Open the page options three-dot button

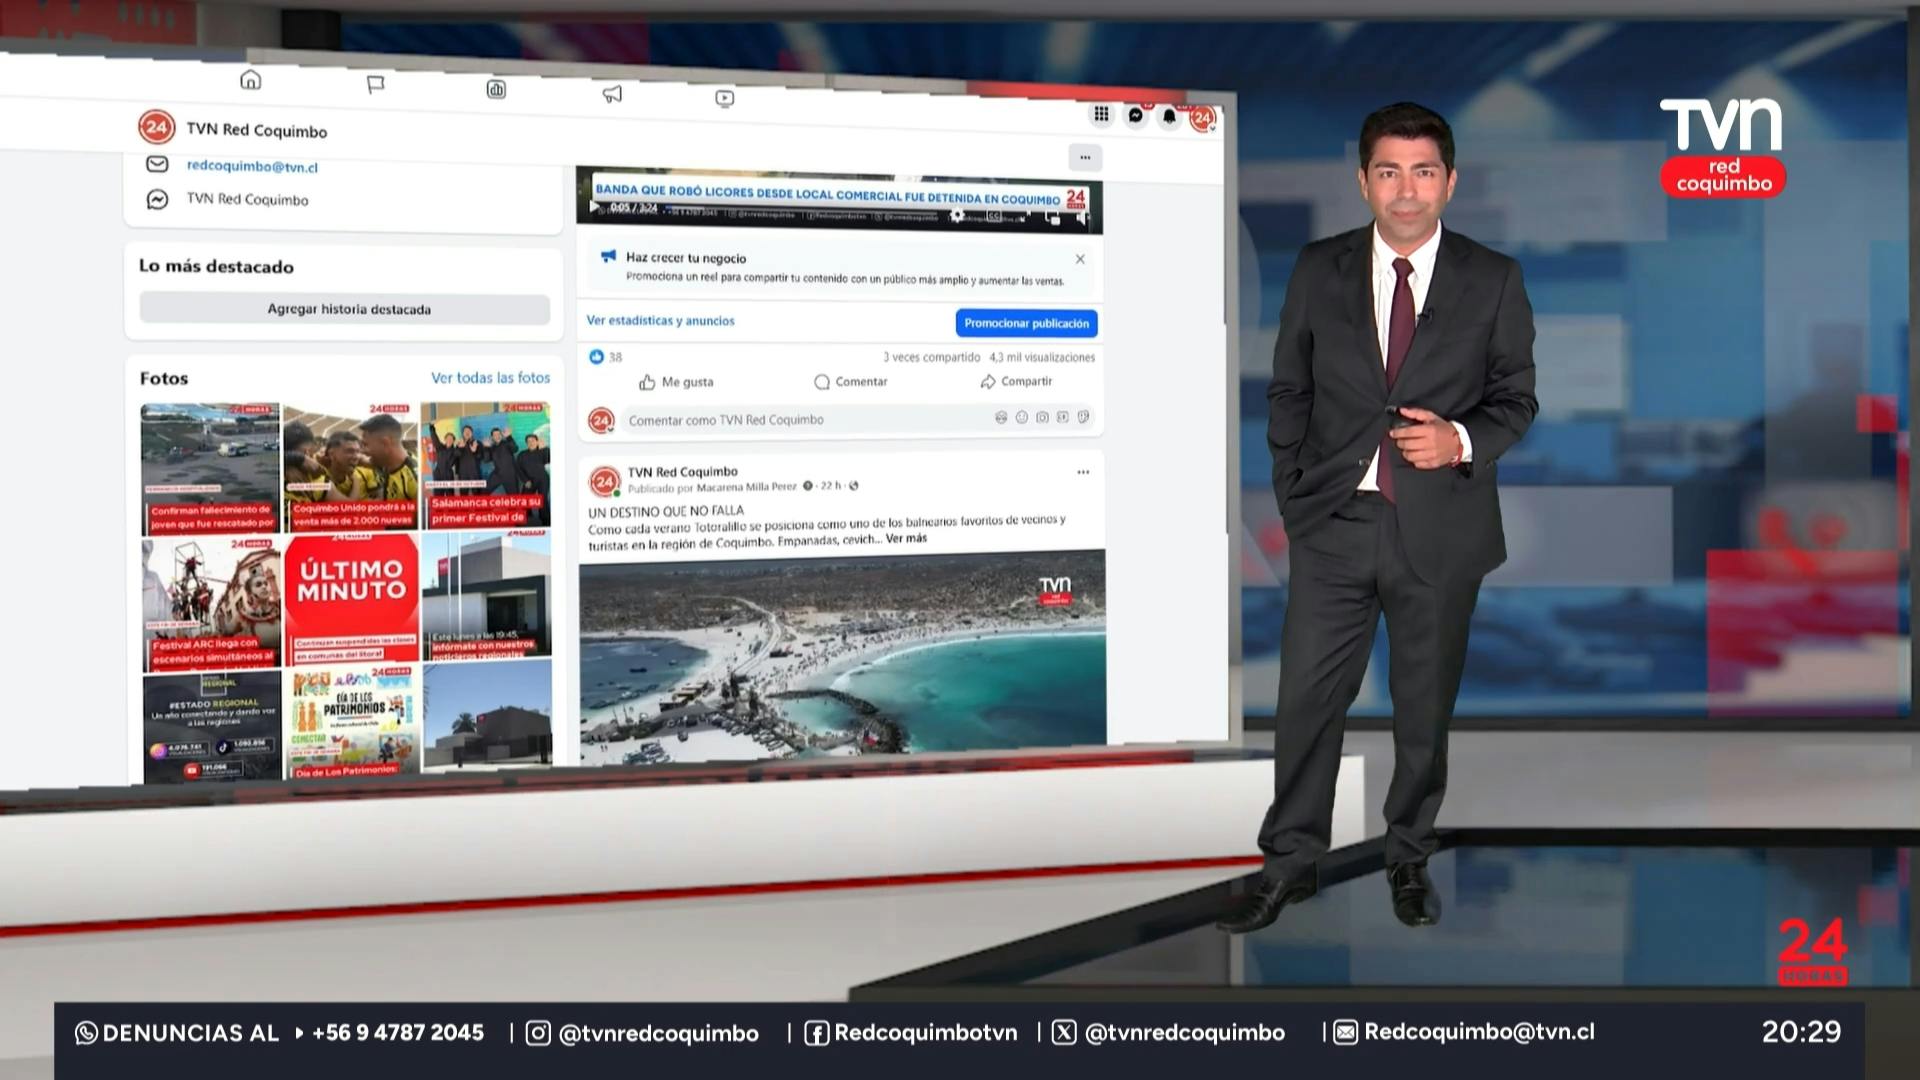click(1085, 157)
